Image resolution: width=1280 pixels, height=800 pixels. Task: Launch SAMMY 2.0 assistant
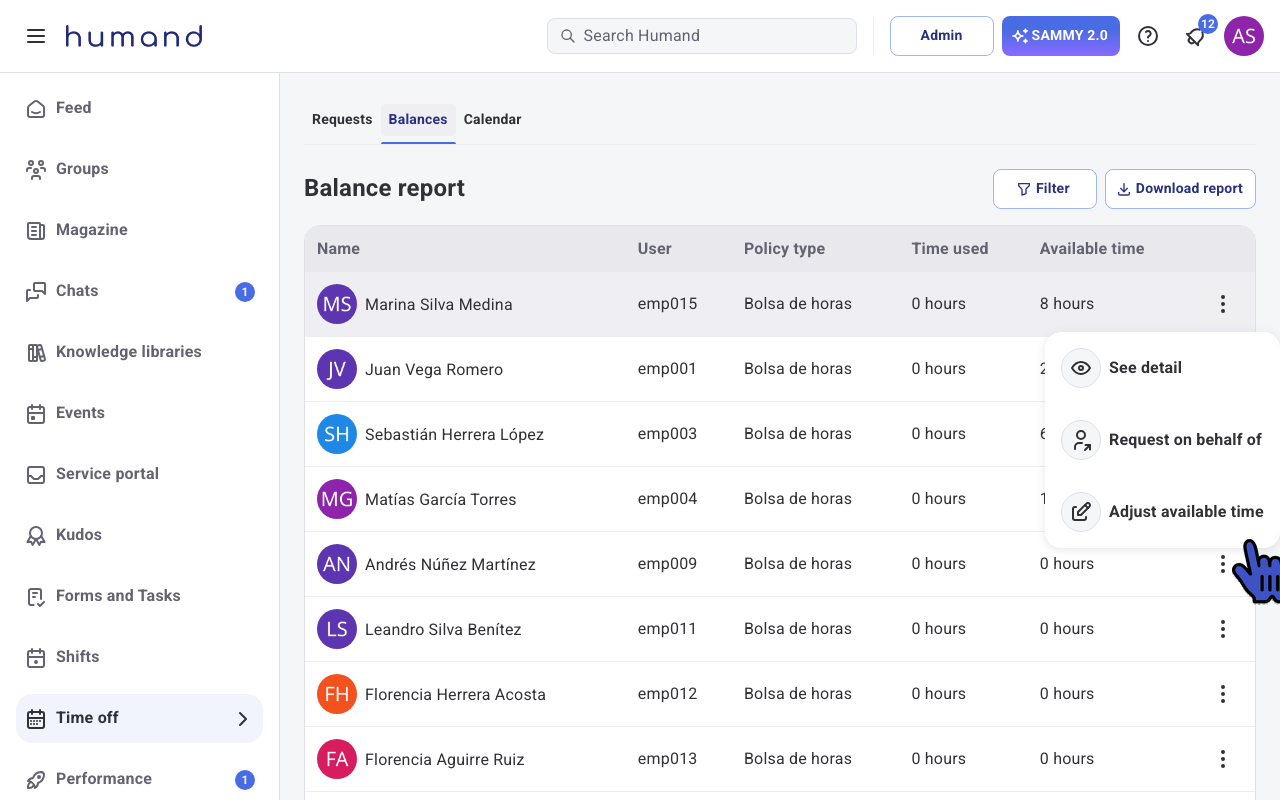click(1060, 36)
